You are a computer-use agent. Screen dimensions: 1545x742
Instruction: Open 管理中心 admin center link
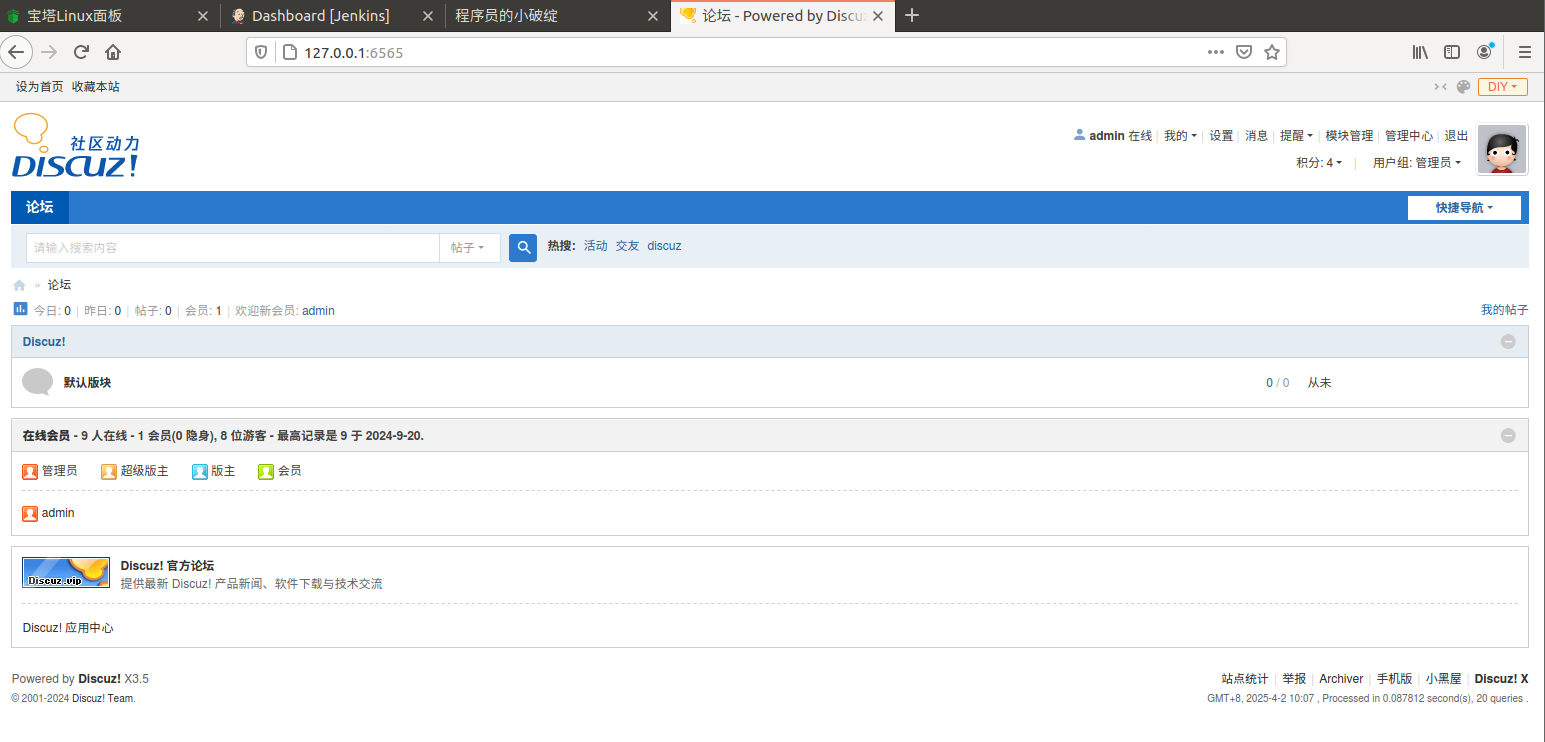tap(1409, 136)
